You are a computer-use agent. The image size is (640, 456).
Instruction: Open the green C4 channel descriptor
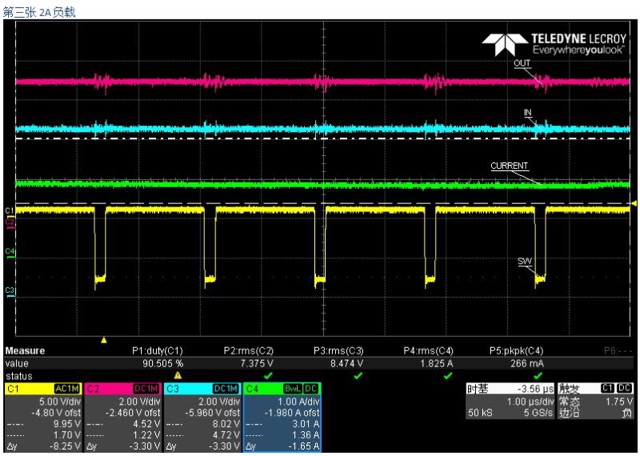coord(282,417)
